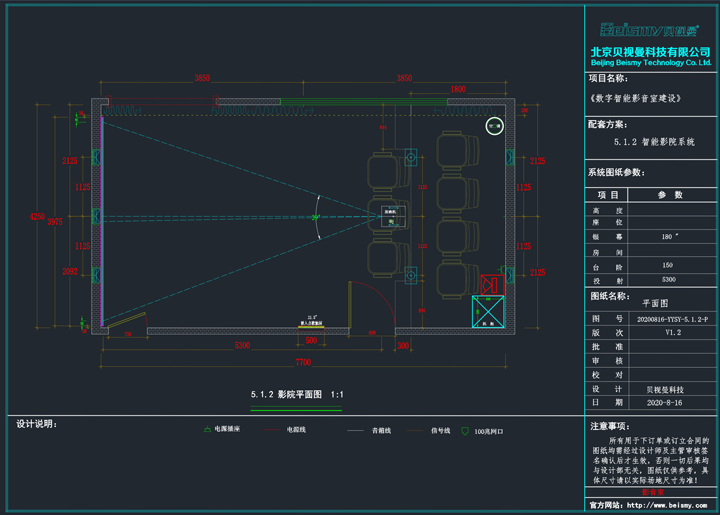The image size is (720, 515).
Task: Click the 4250 overall height dimension
Action: coord(37,217)
